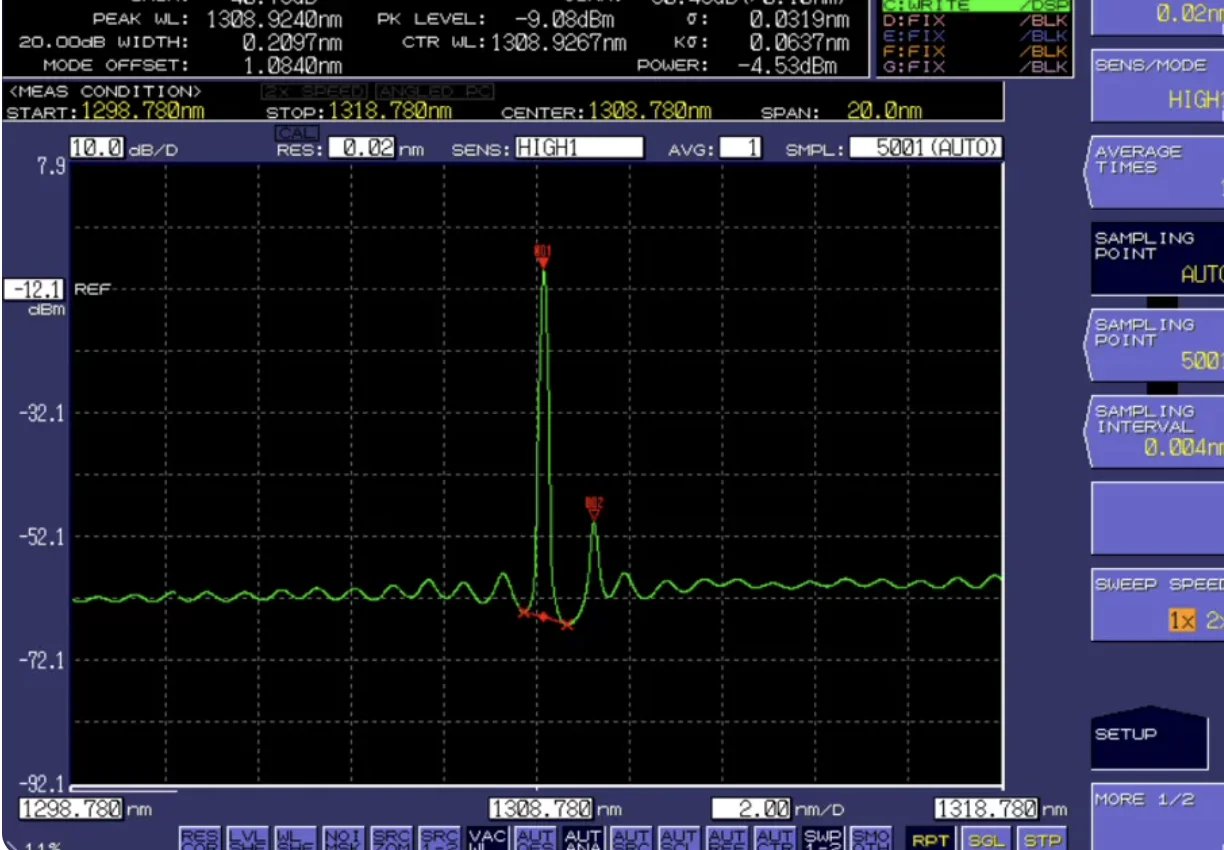Choose 1x sweep speed
Screen dimensions: 1224x850
(1181, 620)
